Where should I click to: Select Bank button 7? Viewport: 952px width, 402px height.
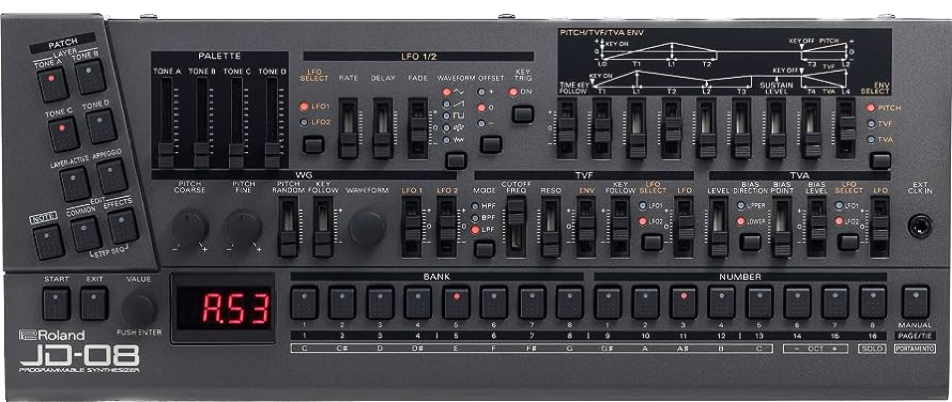(532, 303)
